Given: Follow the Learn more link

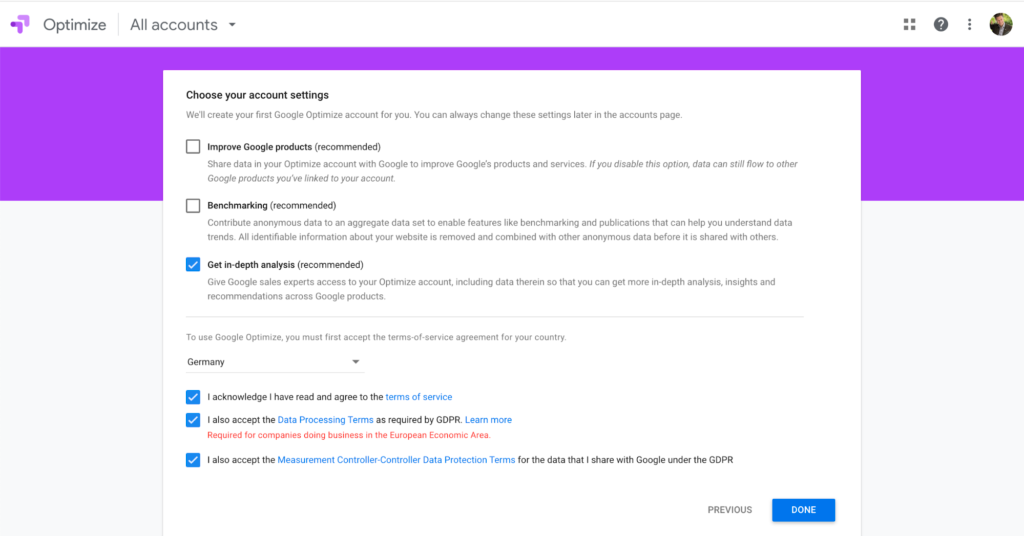Looking at the screenshot, I should [488, 420].
